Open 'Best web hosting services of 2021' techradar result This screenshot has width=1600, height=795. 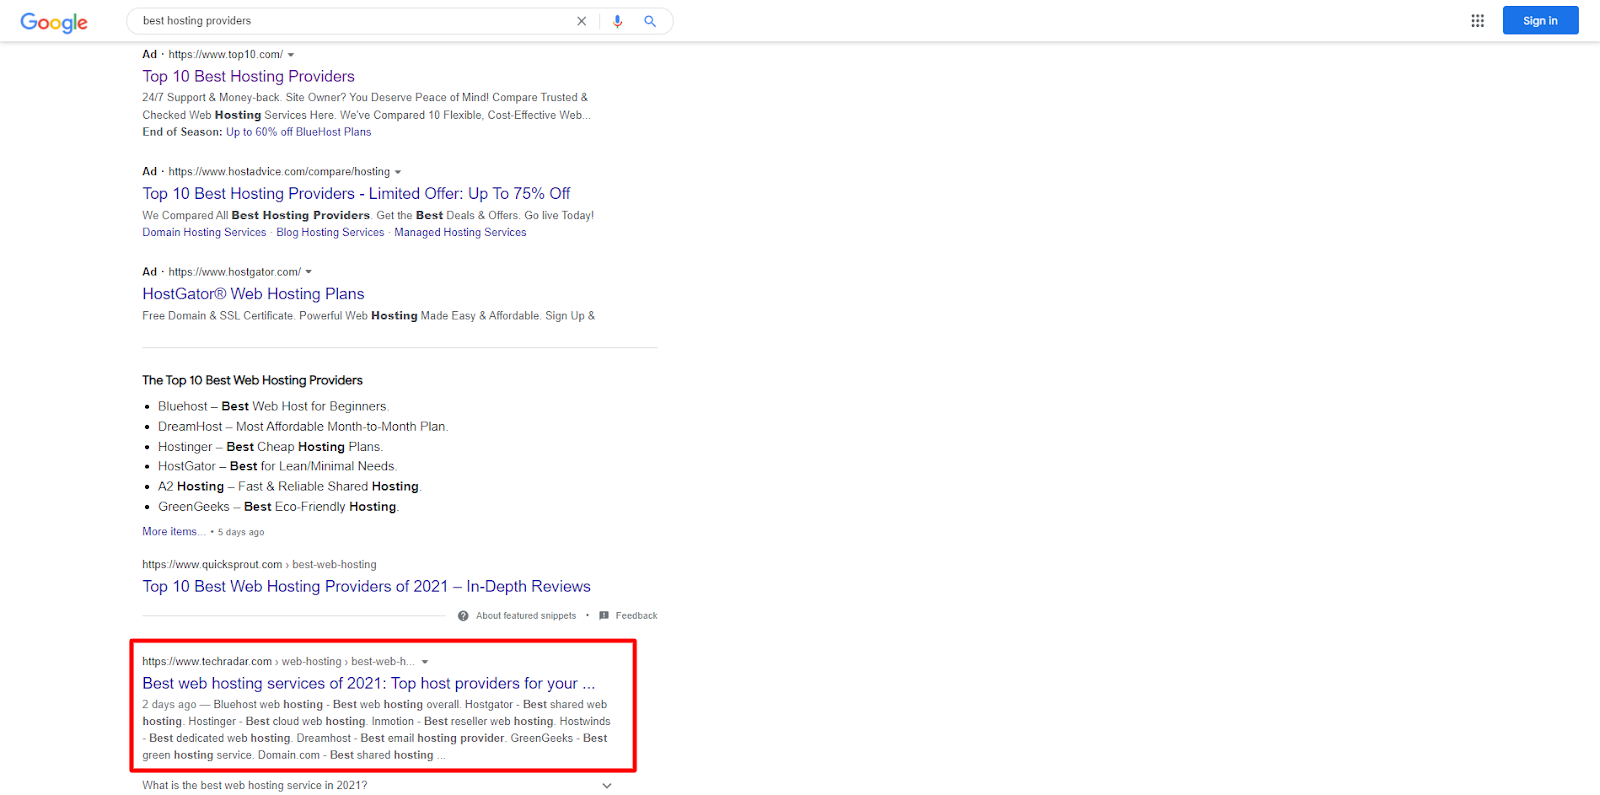[x=368, y=684]
